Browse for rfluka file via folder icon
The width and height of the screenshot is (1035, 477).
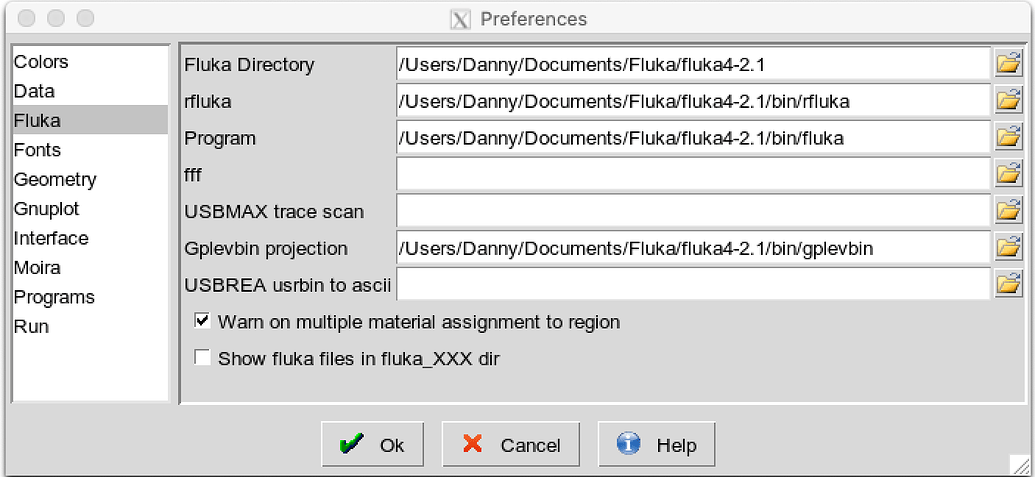coord(1007,101)
